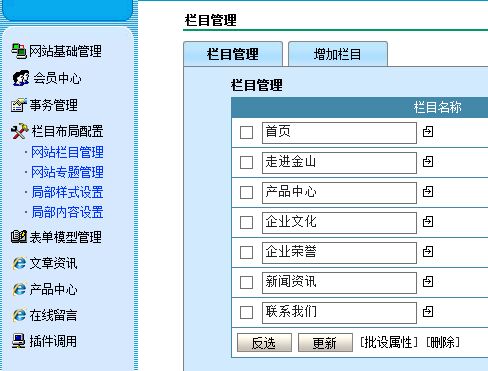Switch to the 增加栏目 tab

tap(338, 54)
